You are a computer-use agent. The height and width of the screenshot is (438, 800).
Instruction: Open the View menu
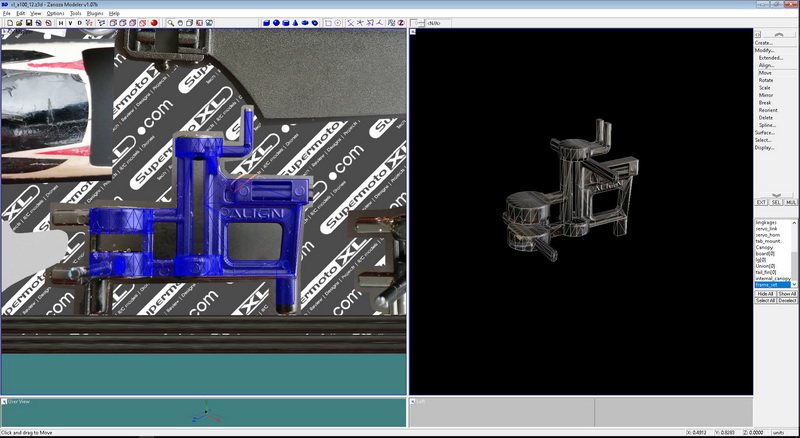point(36,13)
